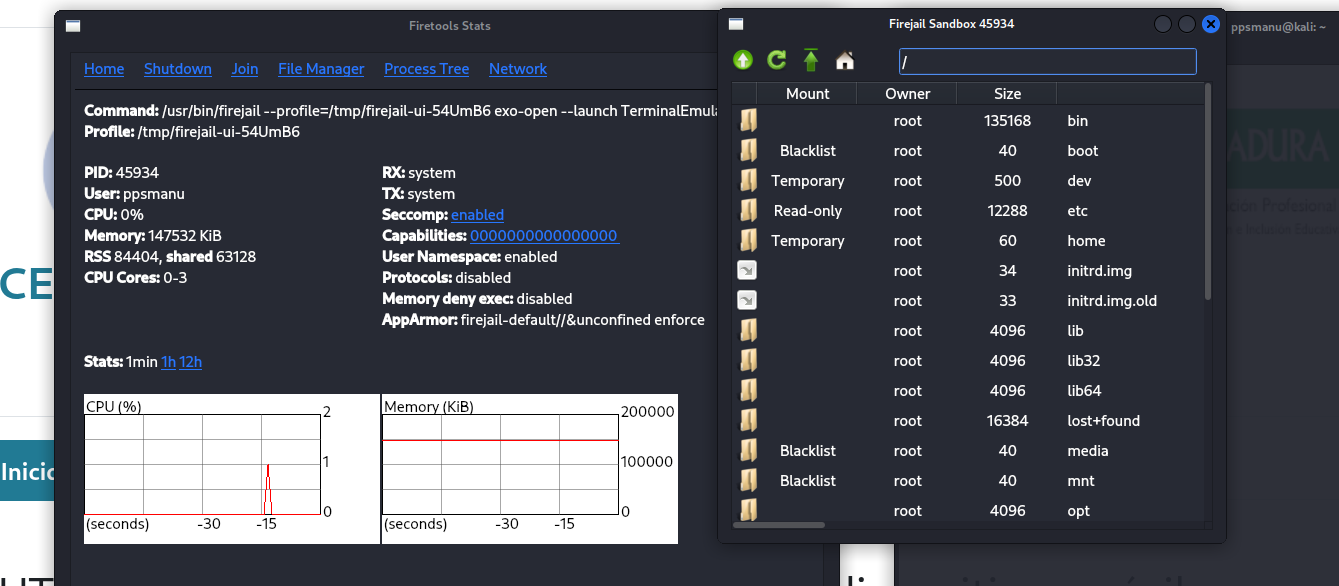The height and width of the screenshot is (586, 1339).
Task: Click the folder icon for opt
Action: [748, 510]
